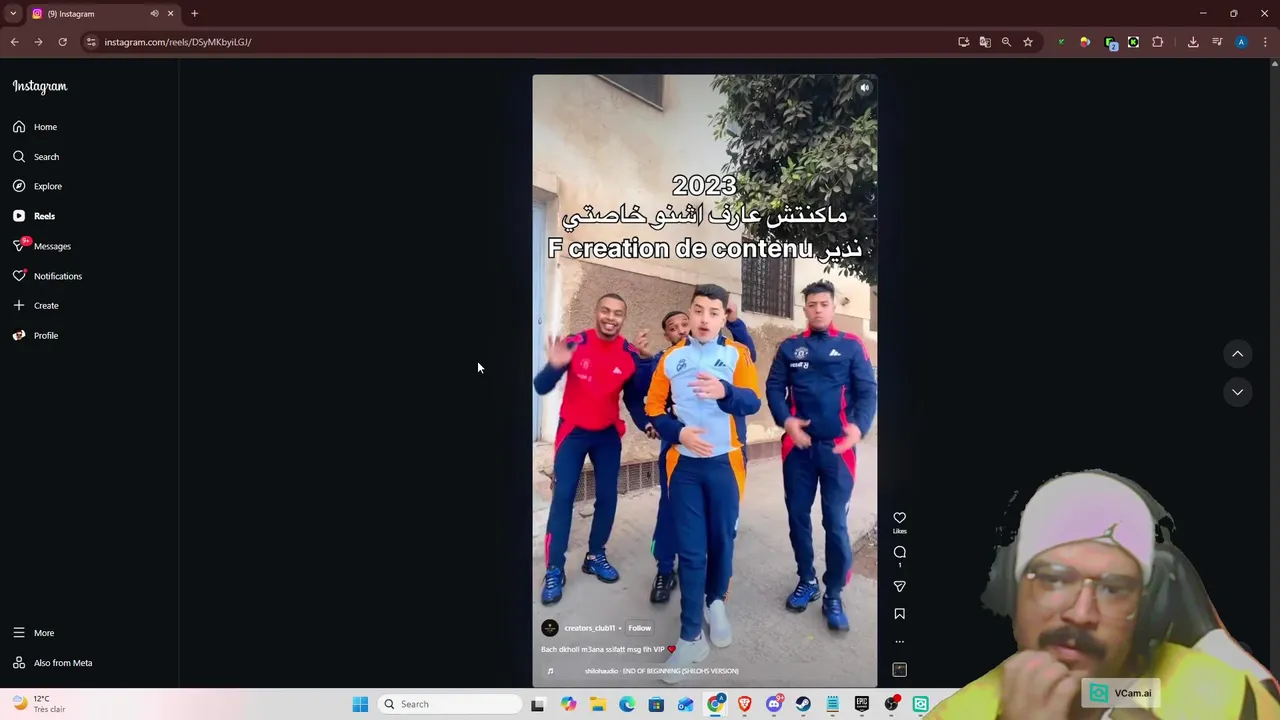Viewport: 1280px width, 720px height.
Task: Open the weather widget showing 12°C
Action: click(x=36, y=704)
